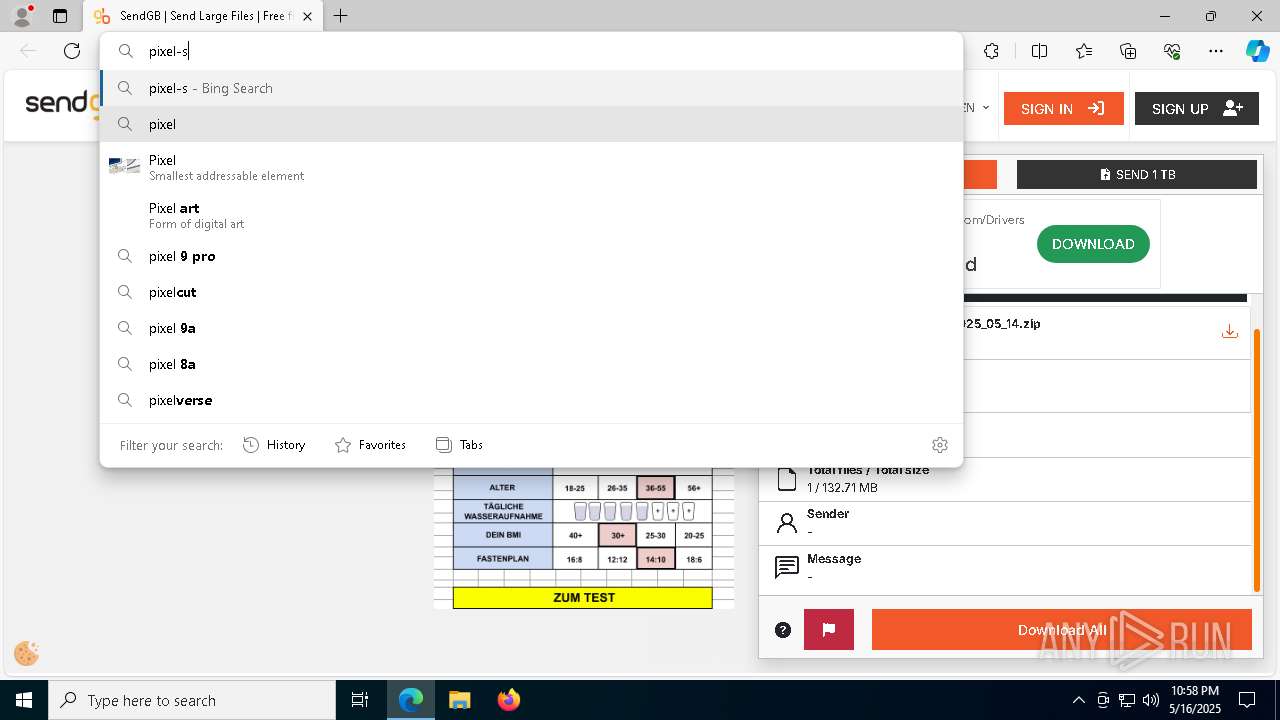Open address bar search settings gear
The image size is (1280, 720).
tap(939, 445)
